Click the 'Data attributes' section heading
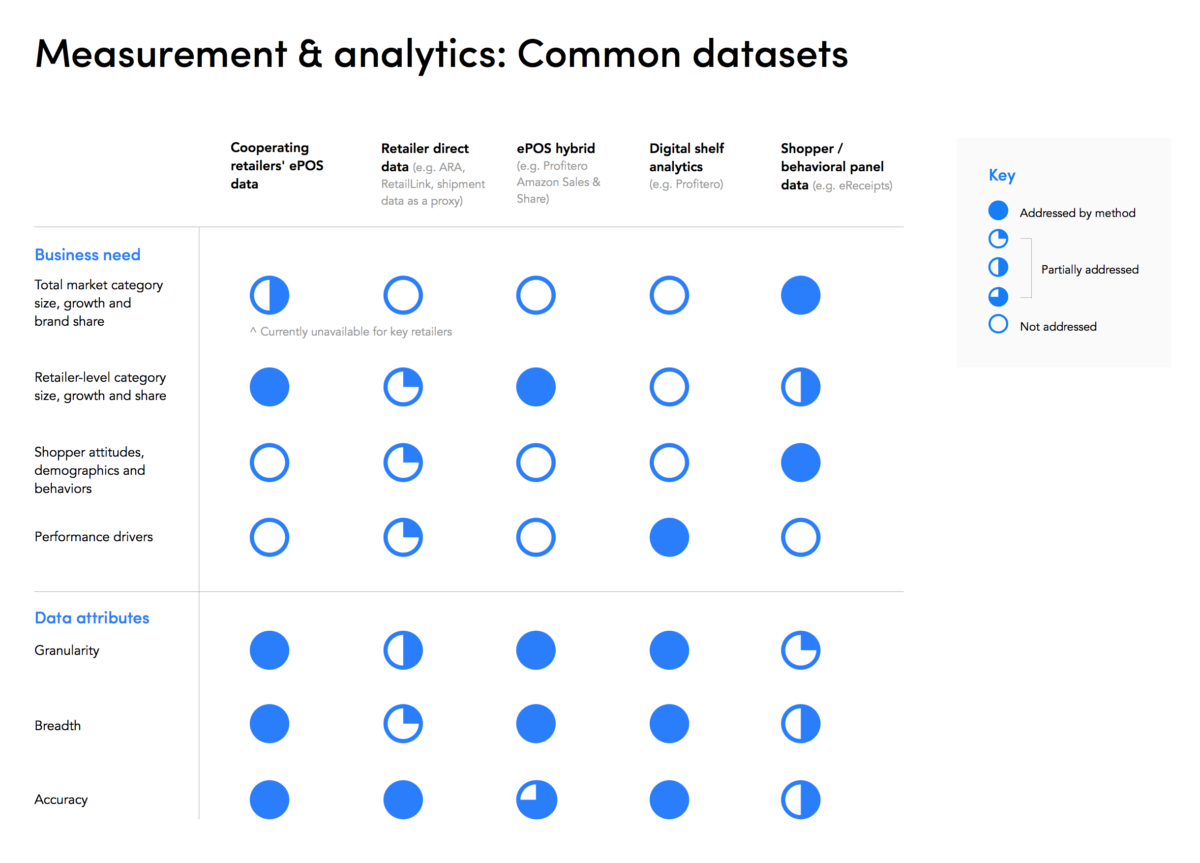The width and height of the screenshot is (1200, 863). click(x=92, y=618)
